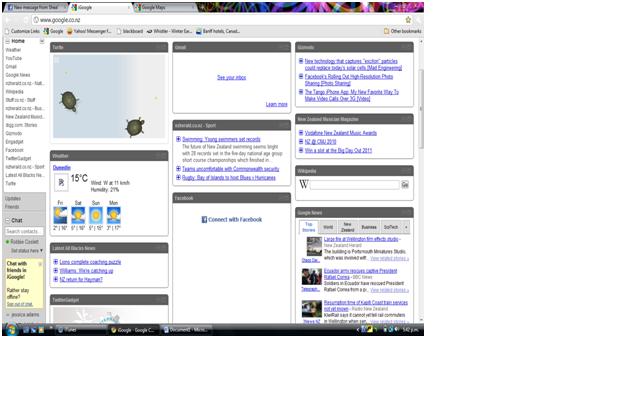Click the left turtle in Turtle gadget

click(x=69, y=101)
